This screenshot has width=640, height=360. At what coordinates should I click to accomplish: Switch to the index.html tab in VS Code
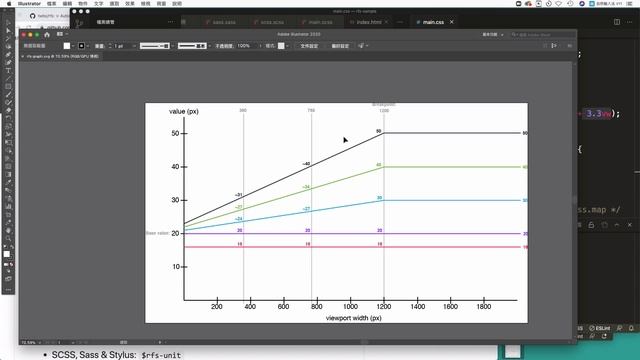tap(369, 22)
